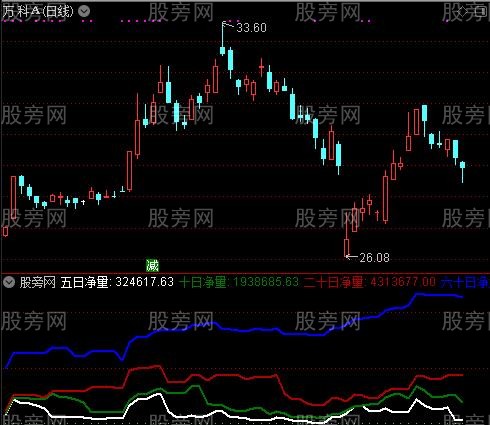Click the green 减 signal marker

[x=152, y=266]
